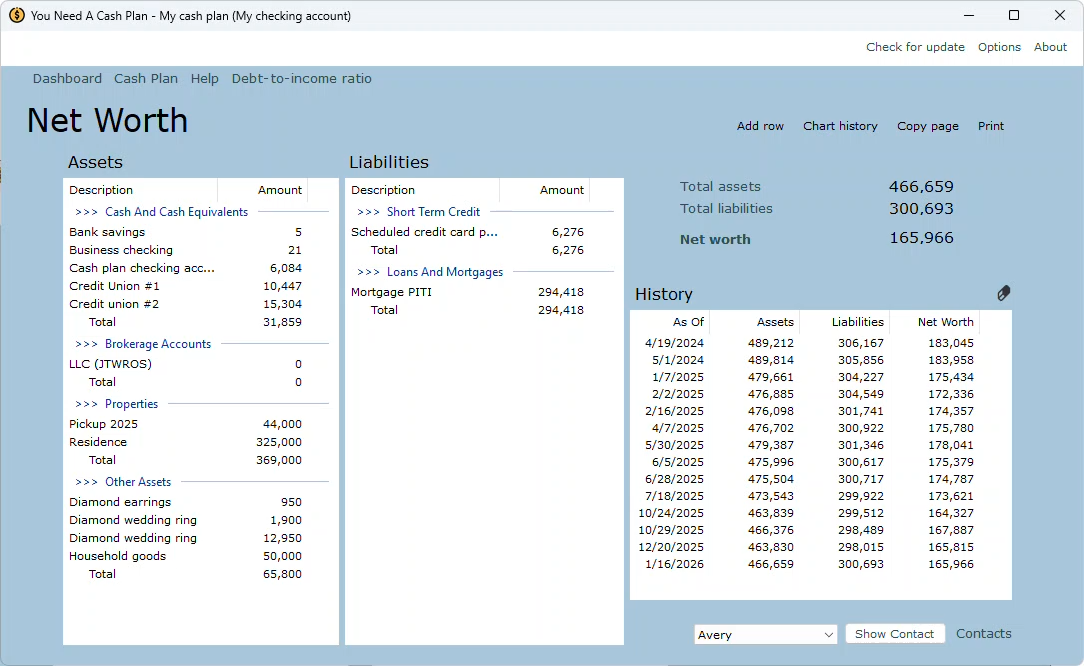1084x666 pixels.
Task: Print the Net Worth page
Action: click(991, 126)
